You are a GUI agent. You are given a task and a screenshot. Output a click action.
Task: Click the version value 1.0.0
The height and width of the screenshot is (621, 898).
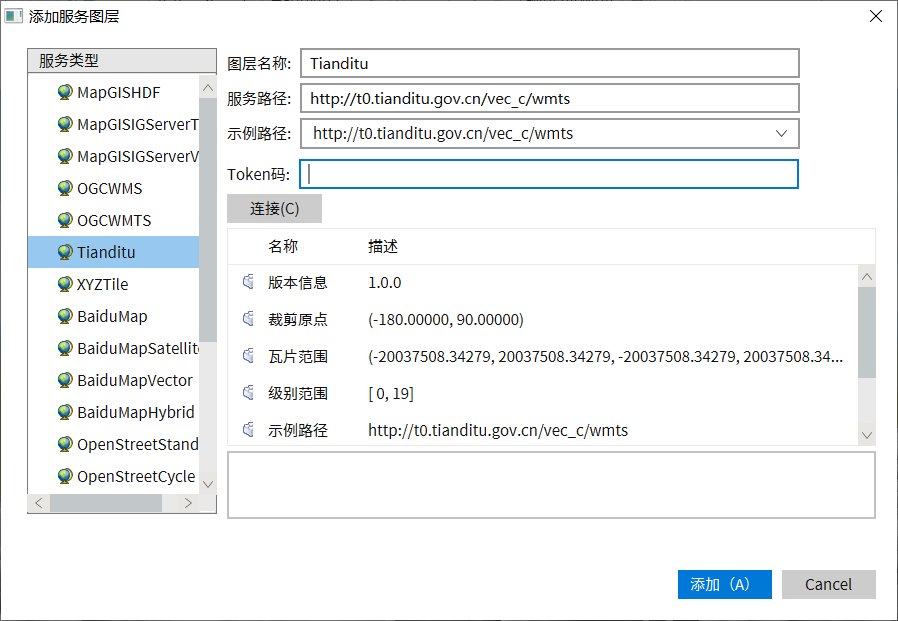coord(385,282)
